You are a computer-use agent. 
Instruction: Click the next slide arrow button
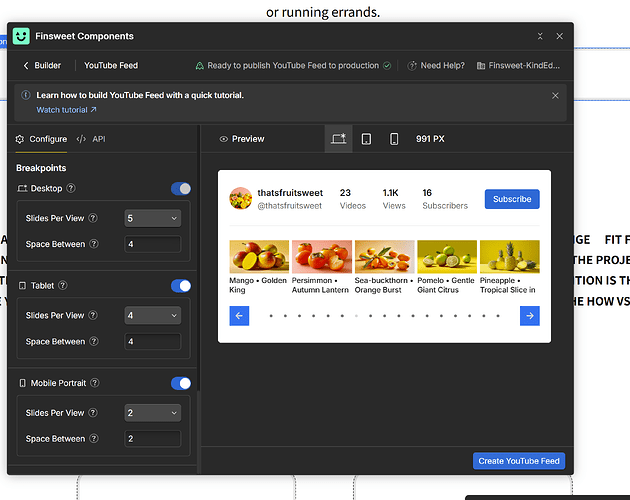530,316
